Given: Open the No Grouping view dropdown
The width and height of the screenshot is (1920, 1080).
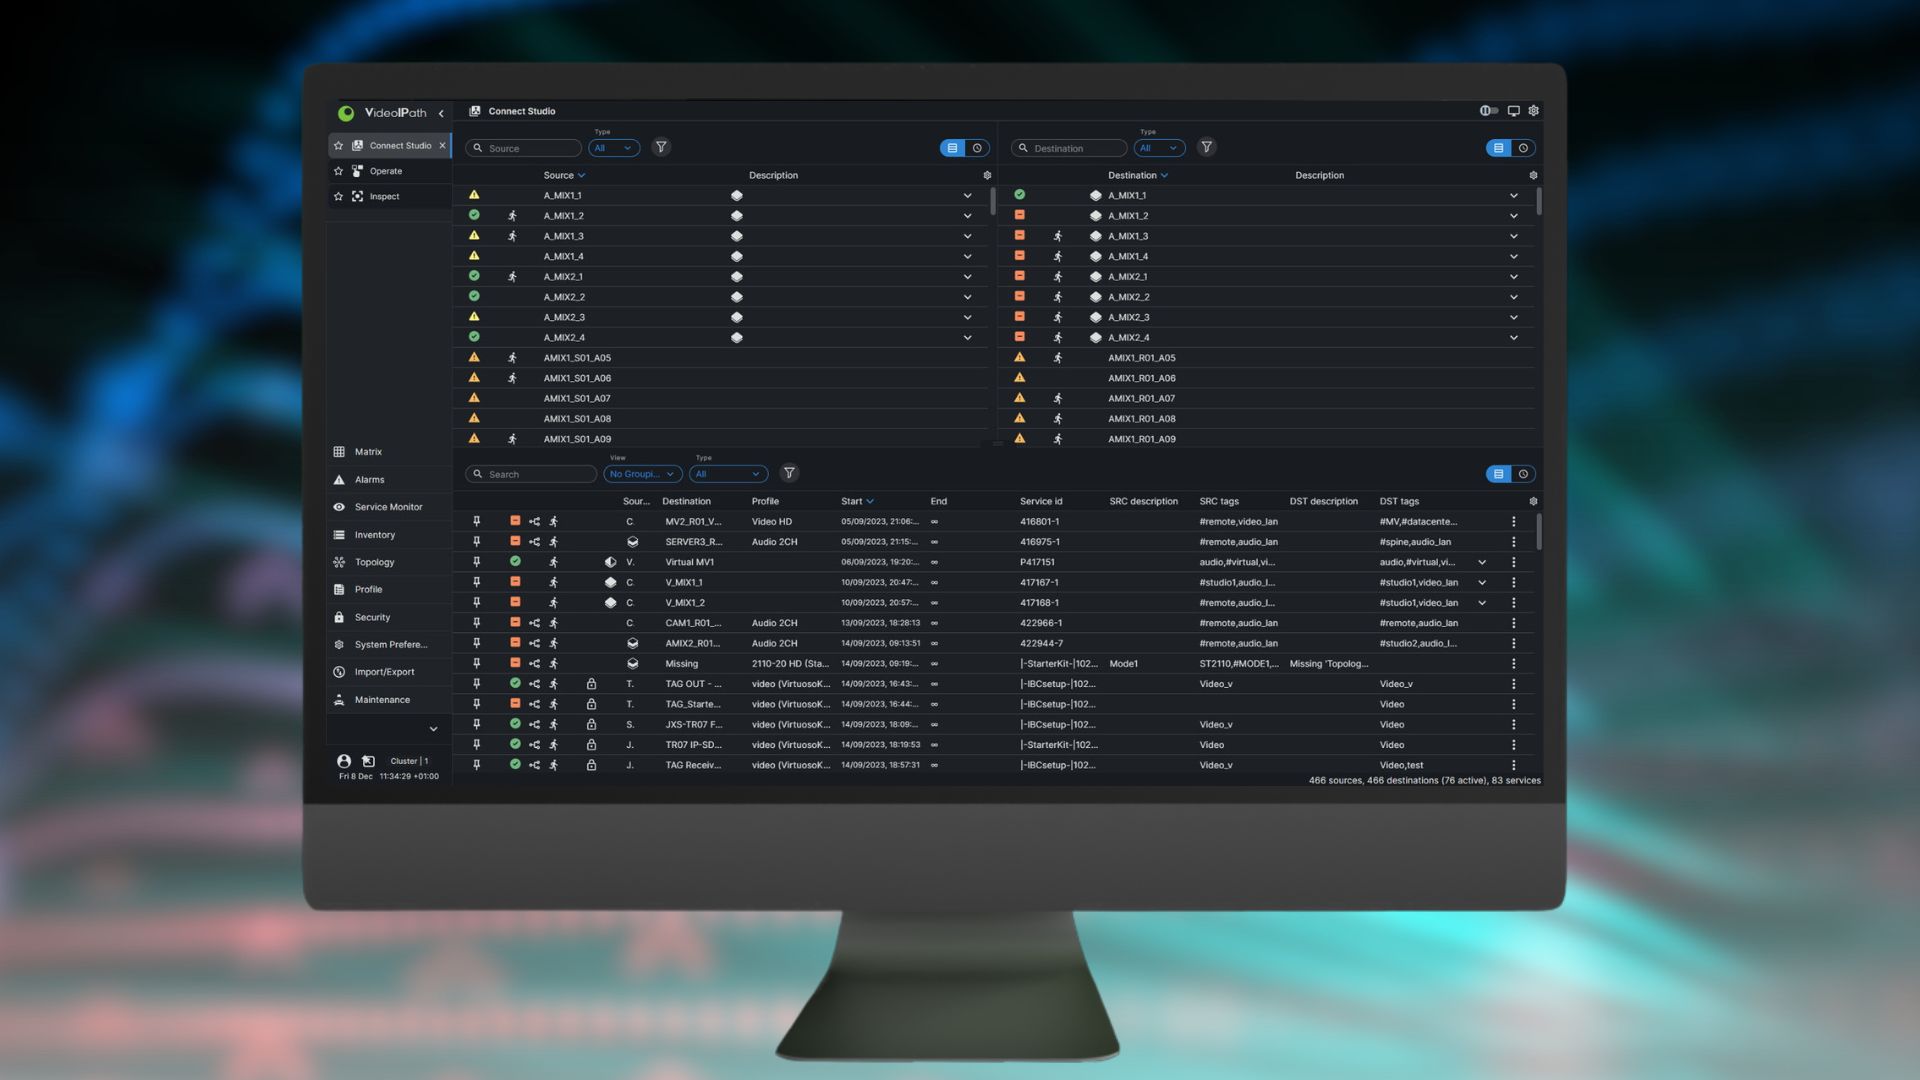Looking at the screenshot, I should tap(641, 473).
